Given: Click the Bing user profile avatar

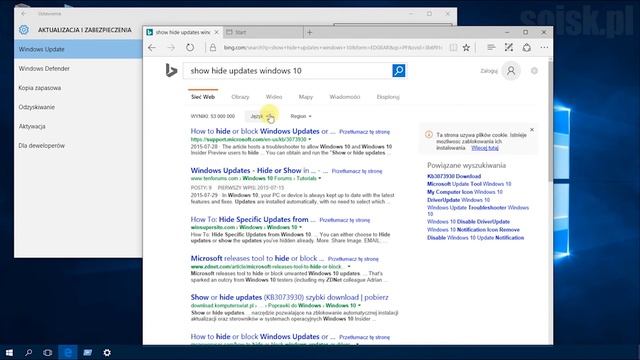Looking at the screenshot, I should click(511, 71).
